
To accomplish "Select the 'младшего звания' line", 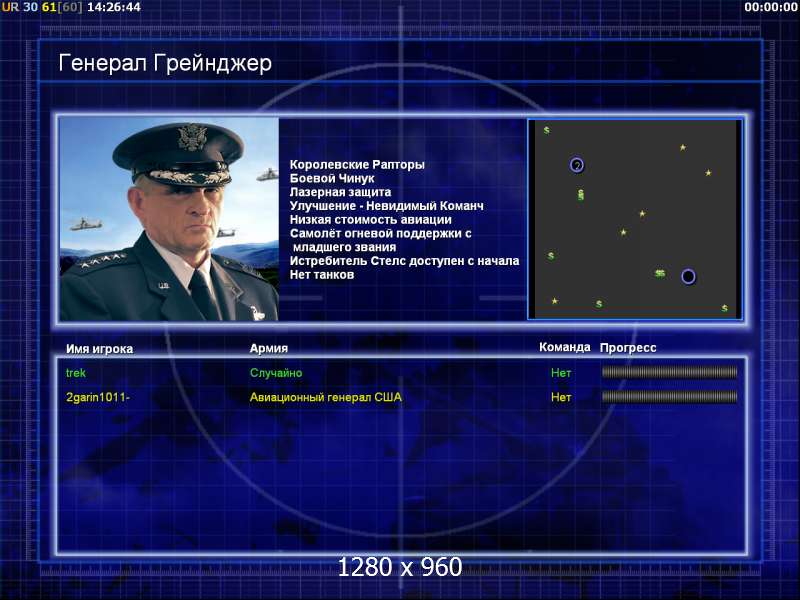I will click(x=344, y=247).
